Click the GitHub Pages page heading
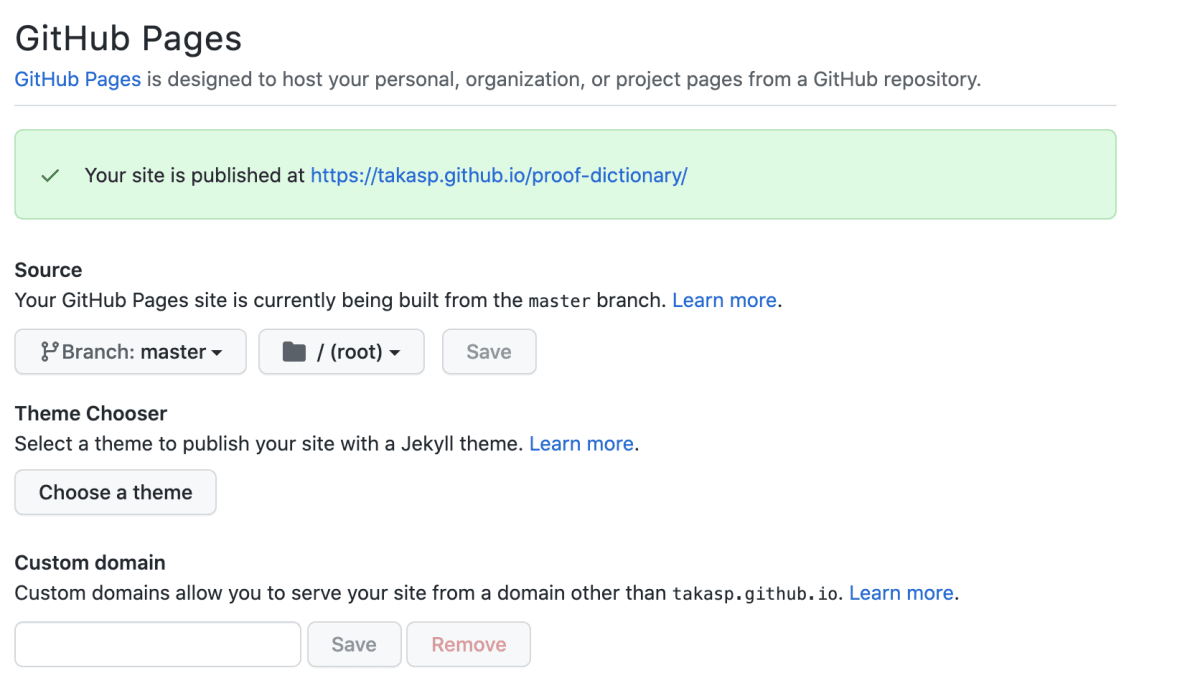 coord(128,38)
